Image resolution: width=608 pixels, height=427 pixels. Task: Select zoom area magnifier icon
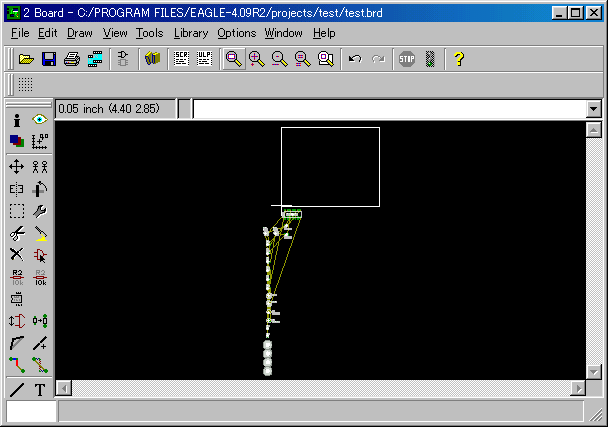click(x=326, y=59)
